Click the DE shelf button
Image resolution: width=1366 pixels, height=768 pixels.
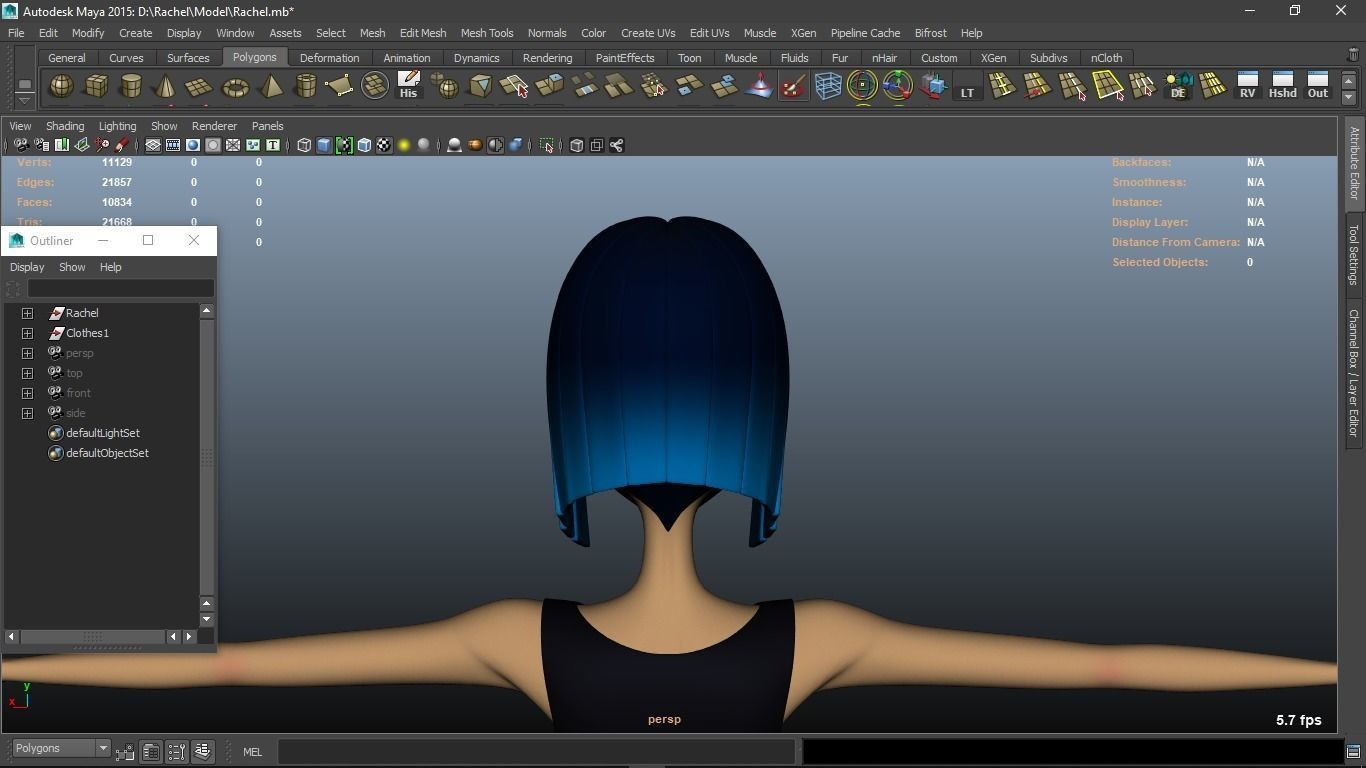1178,87
